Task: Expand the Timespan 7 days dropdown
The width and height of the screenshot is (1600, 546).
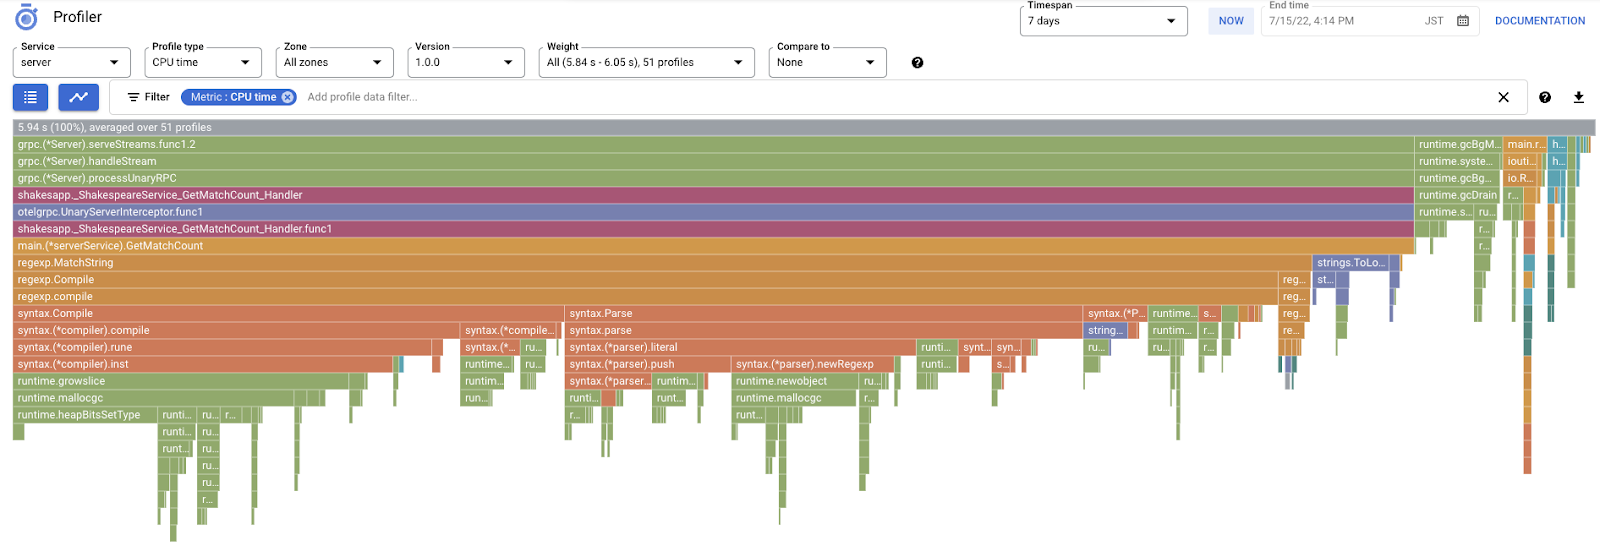Action: pyautogui.click(x=1103, y=21)
